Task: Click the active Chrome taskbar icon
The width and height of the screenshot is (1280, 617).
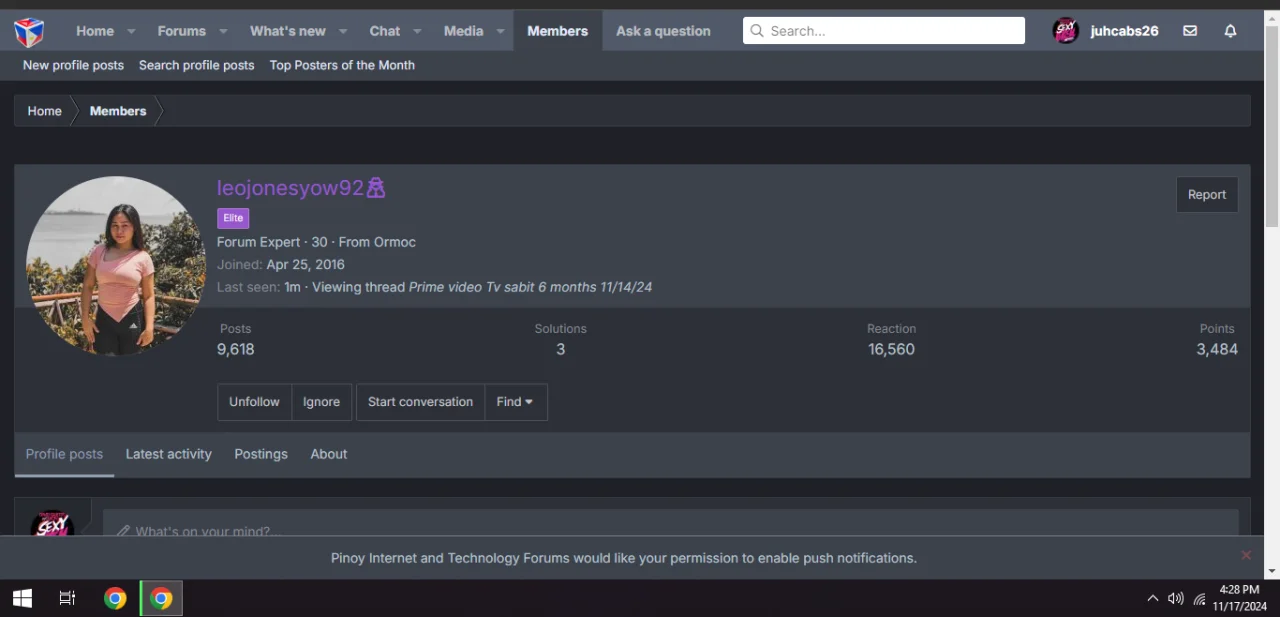Action: (x=161, y=598)
